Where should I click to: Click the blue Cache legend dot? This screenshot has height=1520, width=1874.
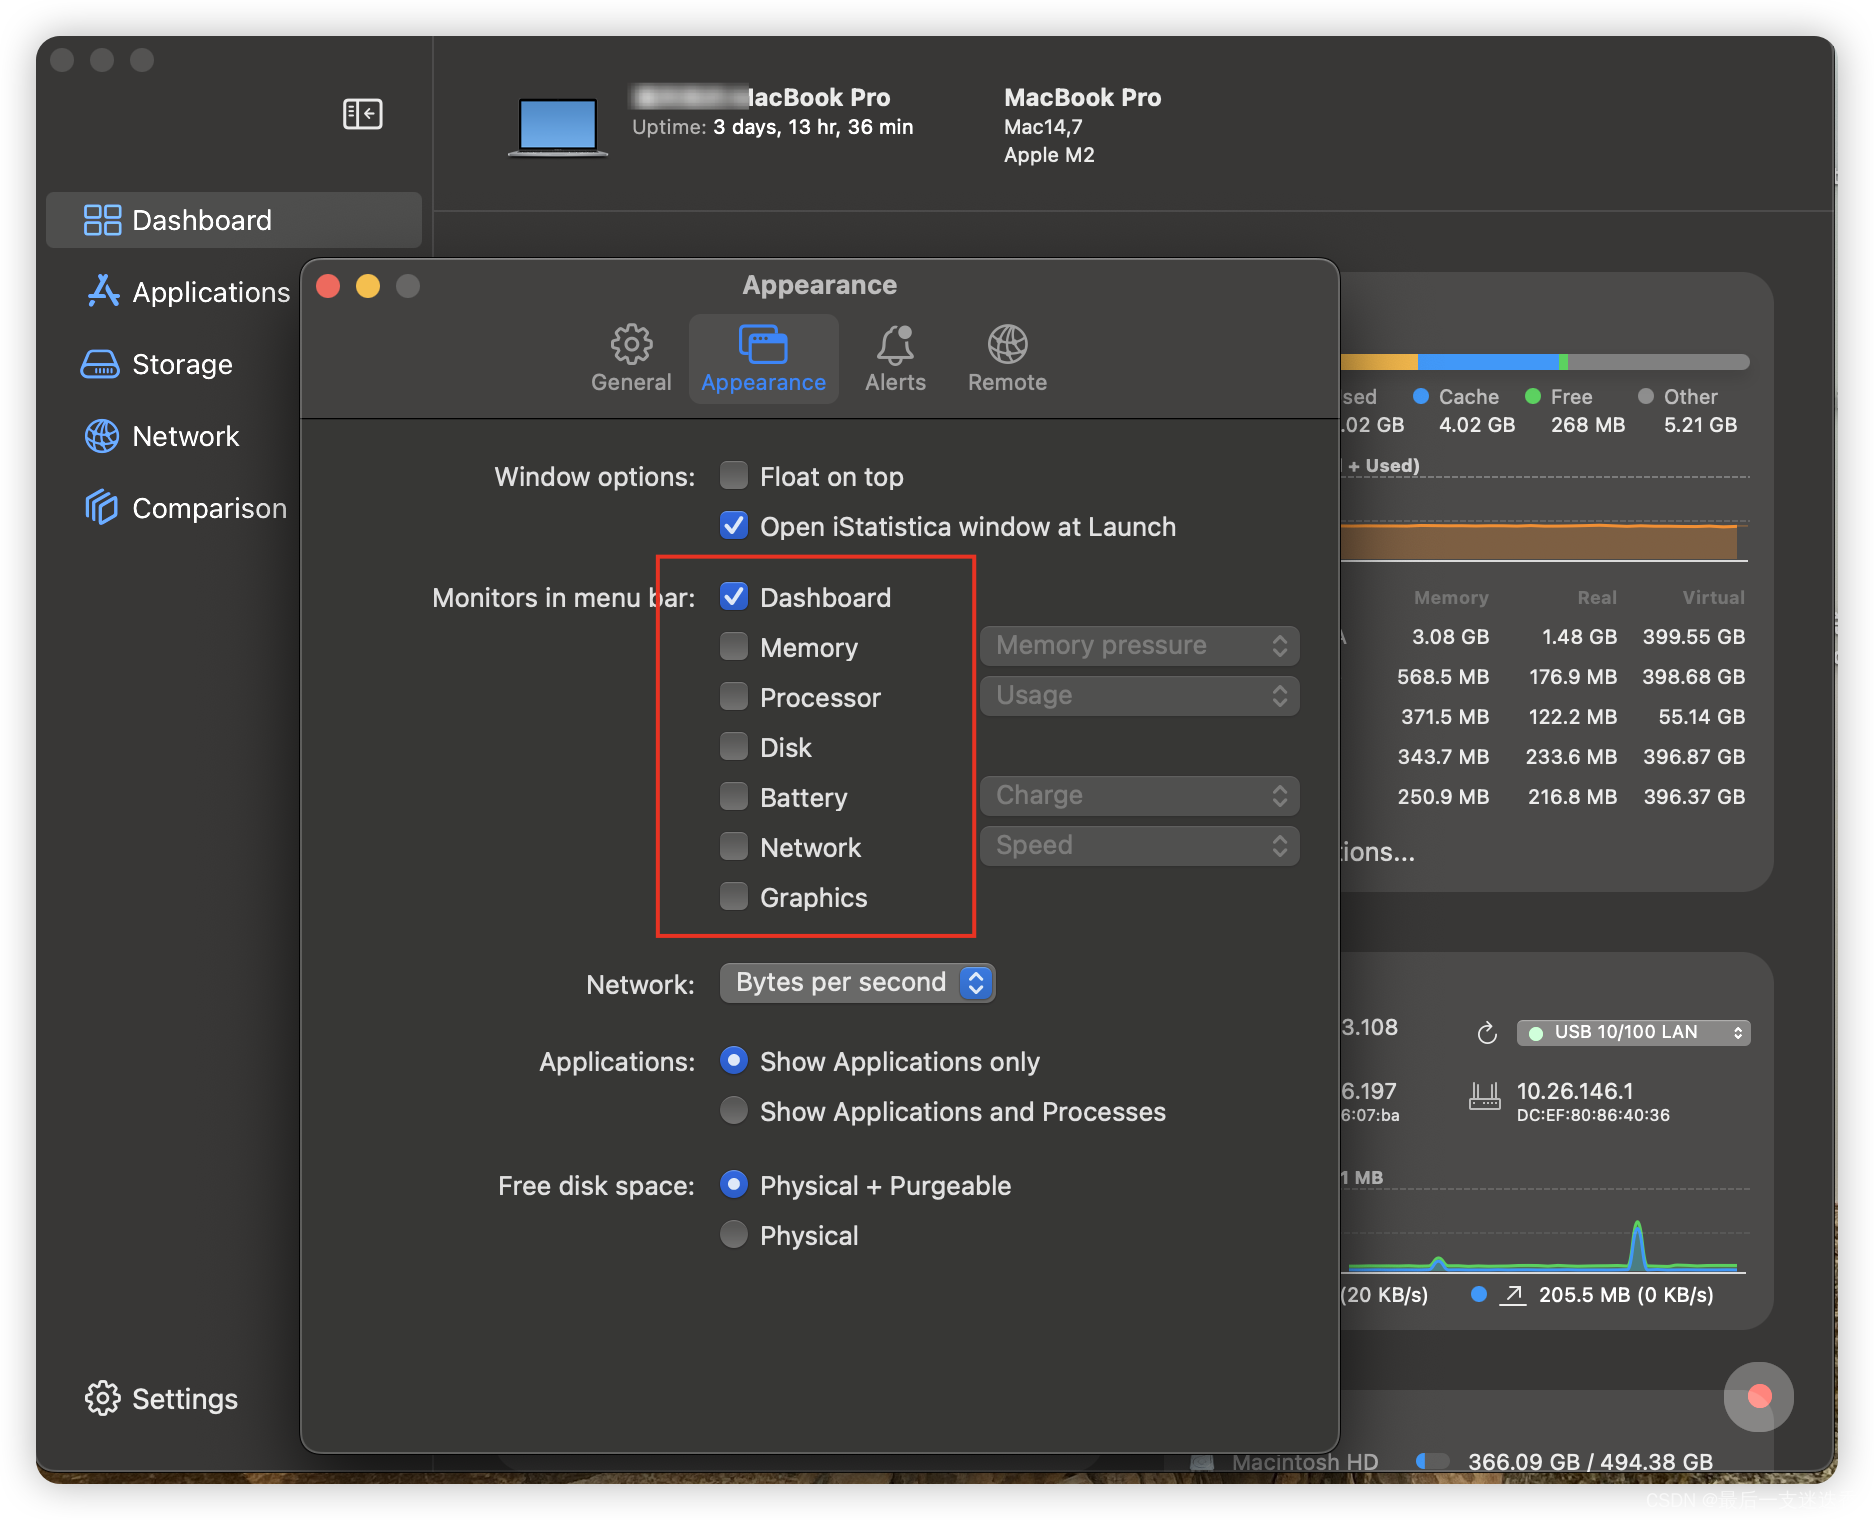[x=1421, y=396]
